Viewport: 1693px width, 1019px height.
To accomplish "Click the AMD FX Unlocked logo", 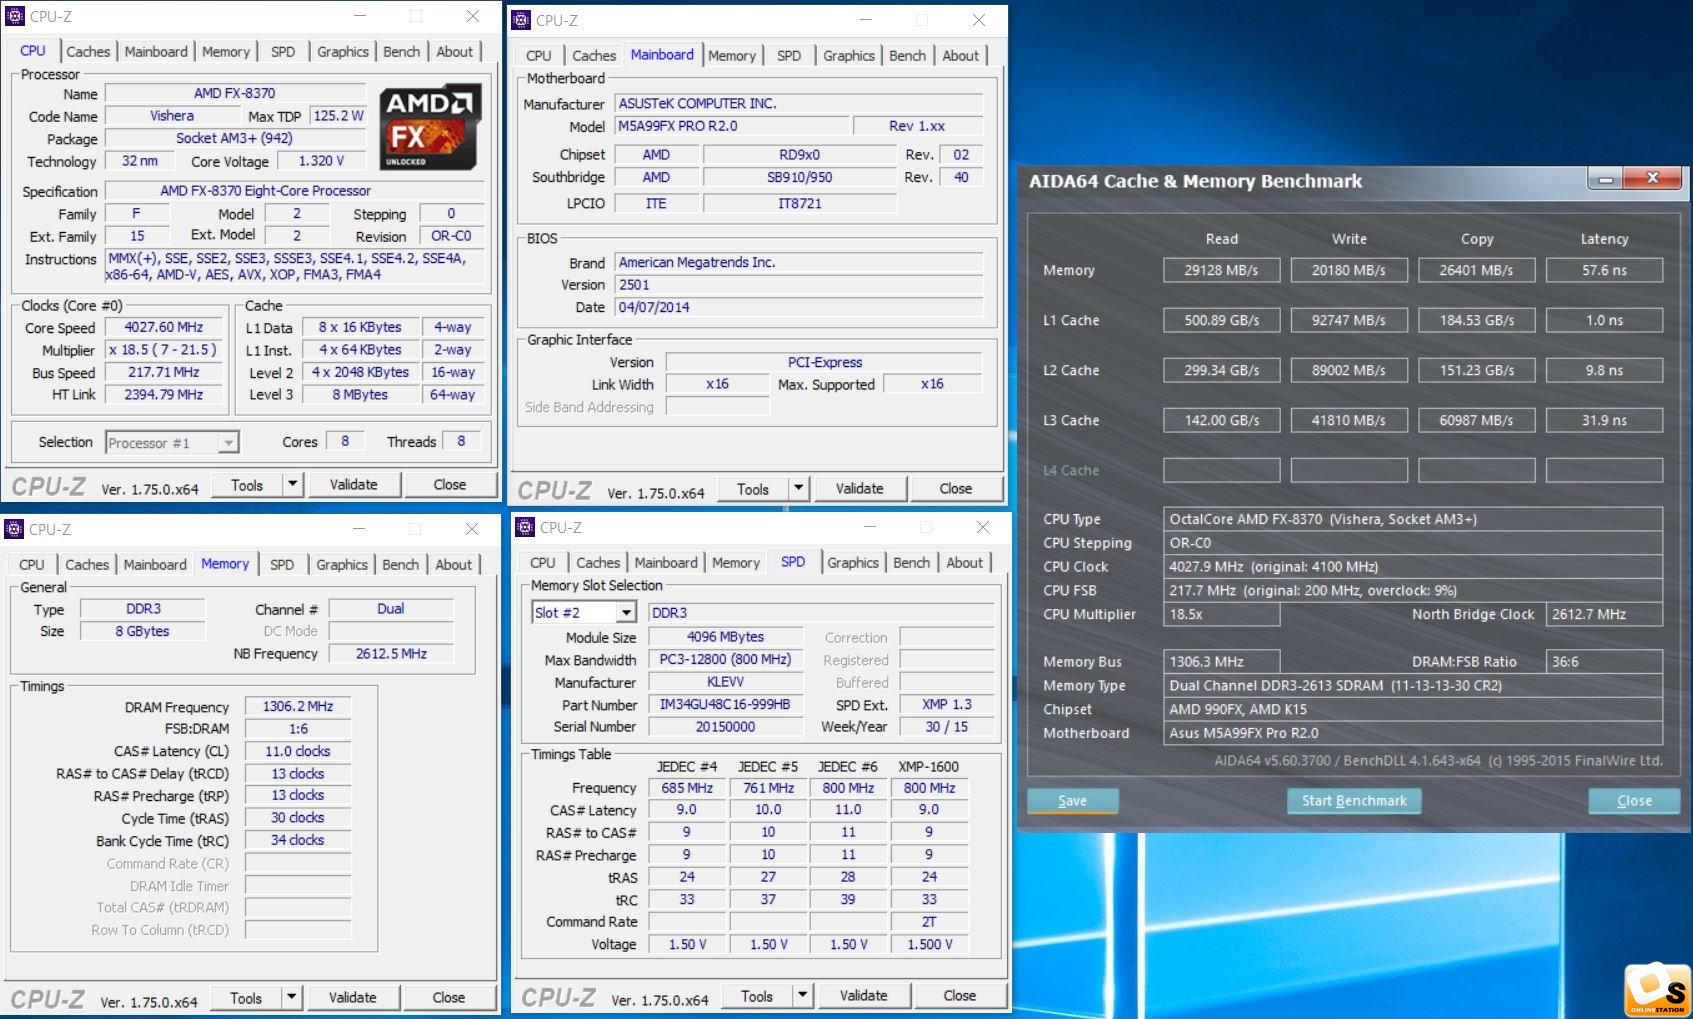I will coord(431,127).
